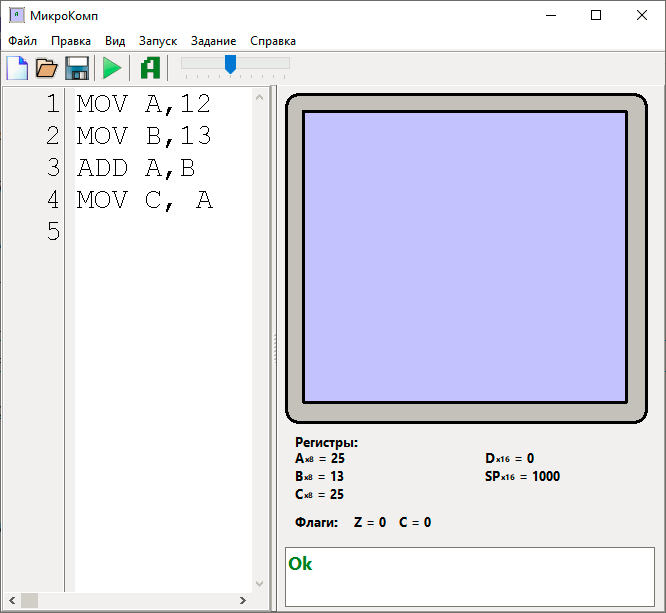The width and height of the screenshot is (666, 613).
Task: Open the Файл menu
Action: (x=22, y=41)
